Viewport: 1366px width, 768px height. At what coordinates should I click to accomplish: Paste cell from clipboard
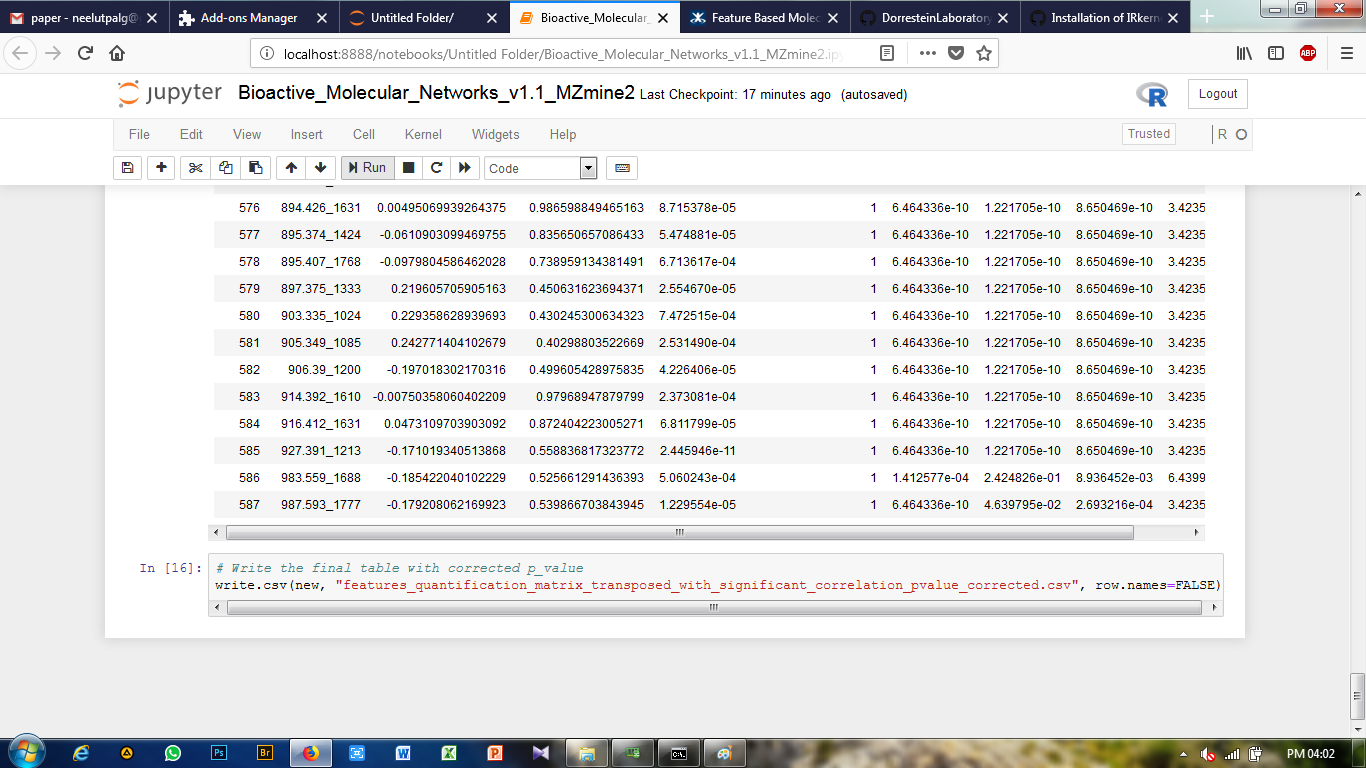(255, 168)
